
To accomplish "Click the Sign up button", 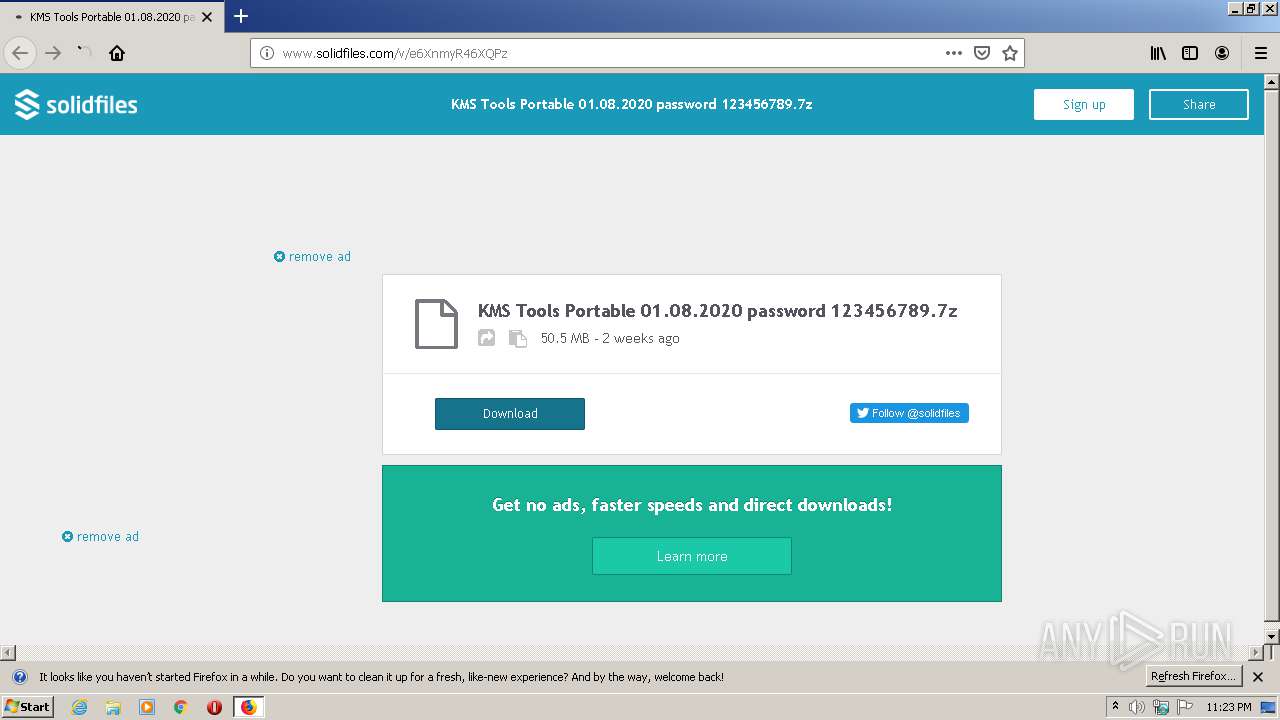I will (x=1084, y=104).
